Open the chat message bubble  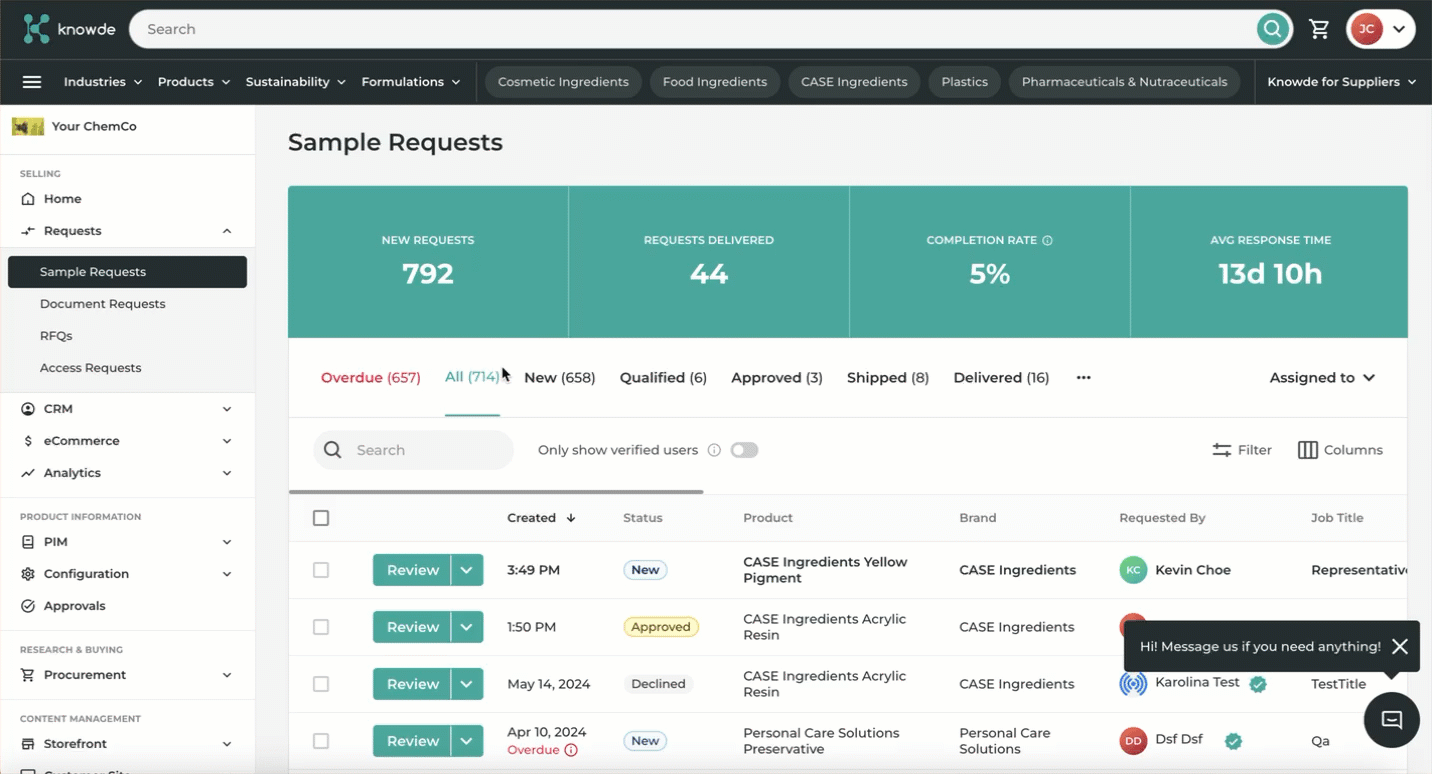[1392, 720]
